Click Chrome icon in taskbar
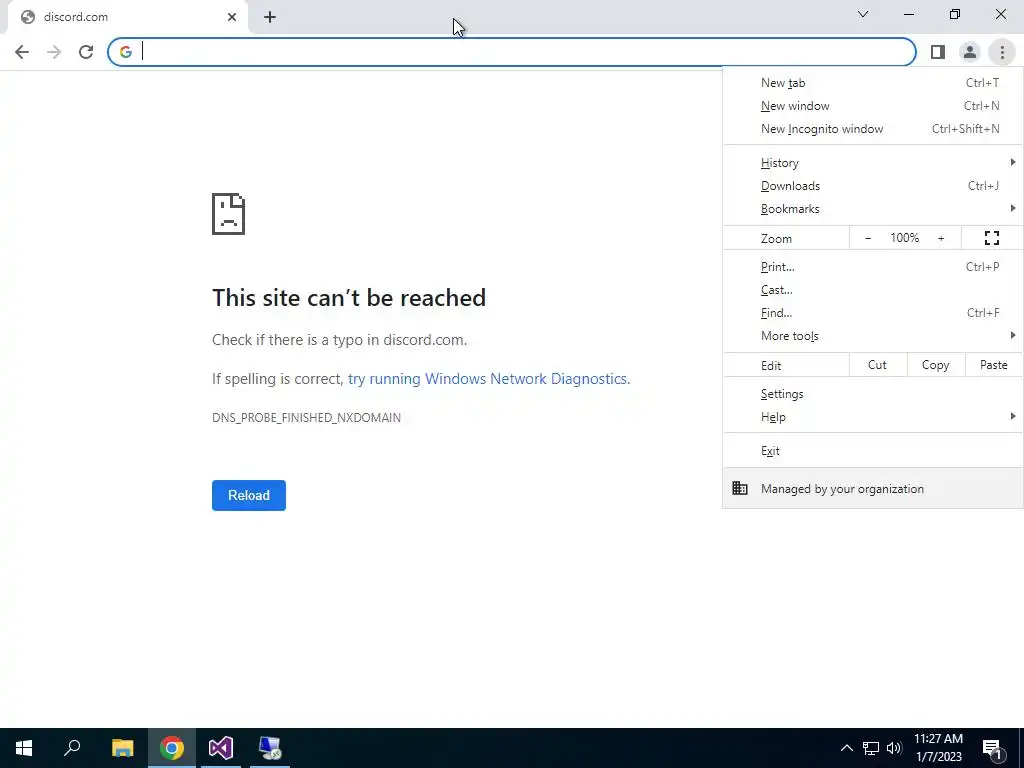1024x768 pixels. pos(172,748)
